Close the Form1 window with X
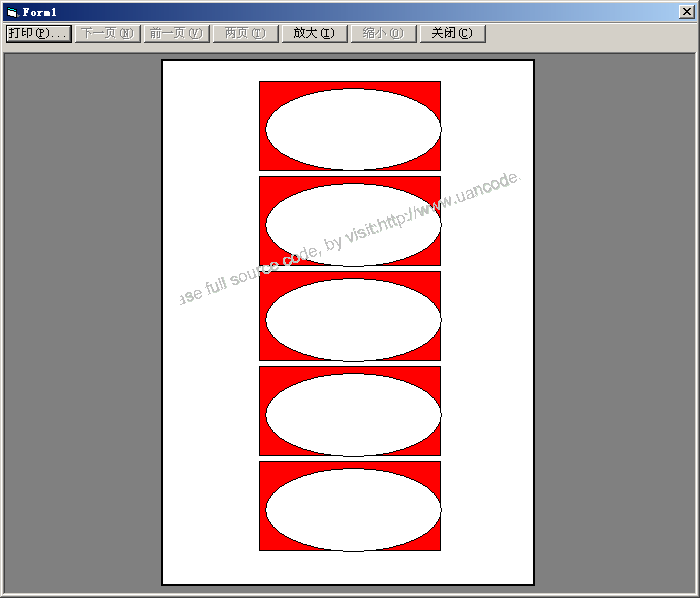Image resolution: width=700 pixels, height=598 pixels. 688,11
